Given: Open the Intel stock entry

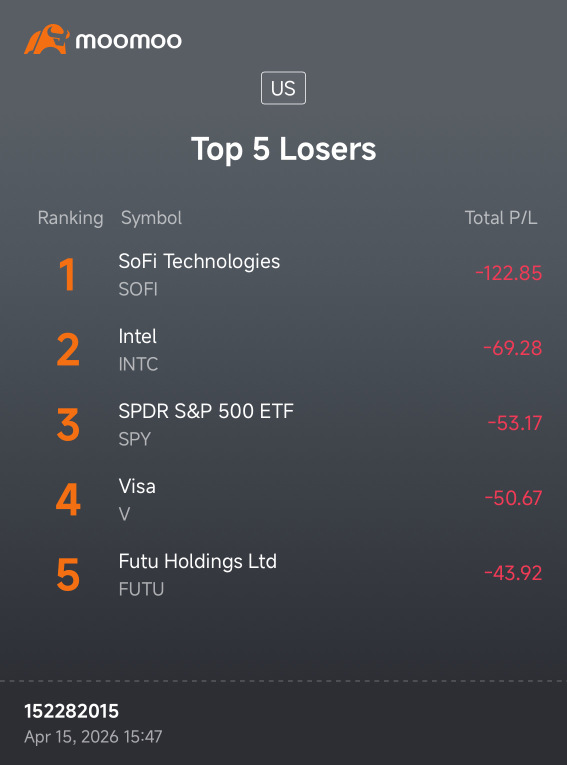Looking at the screenshot, I should pyautogui.click(x=284, y=350).
